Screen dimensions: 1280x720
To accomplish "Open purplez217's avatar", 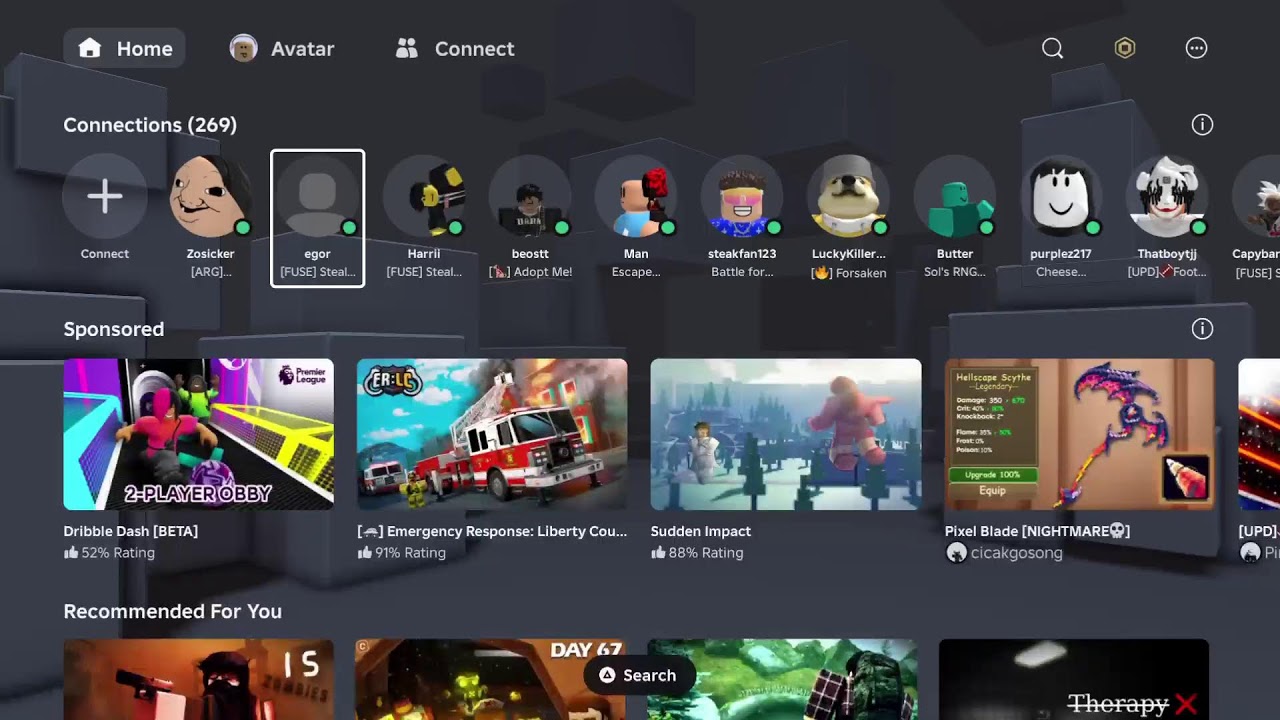I will [x=1061, y=196].
